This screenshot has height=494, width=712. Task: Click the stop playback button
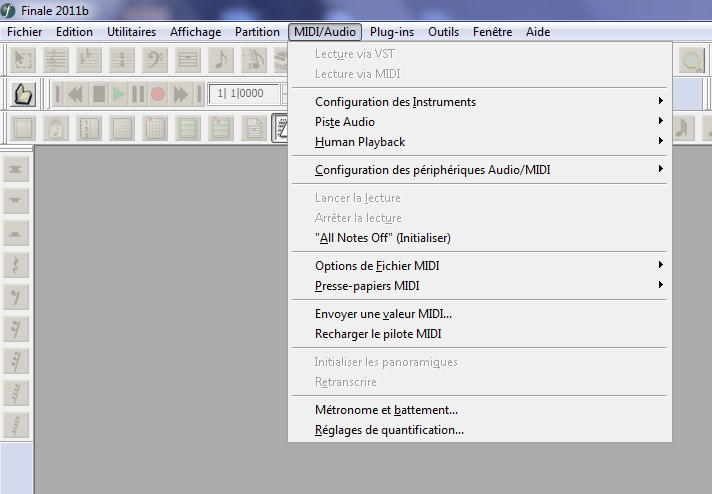pos(99,94)
